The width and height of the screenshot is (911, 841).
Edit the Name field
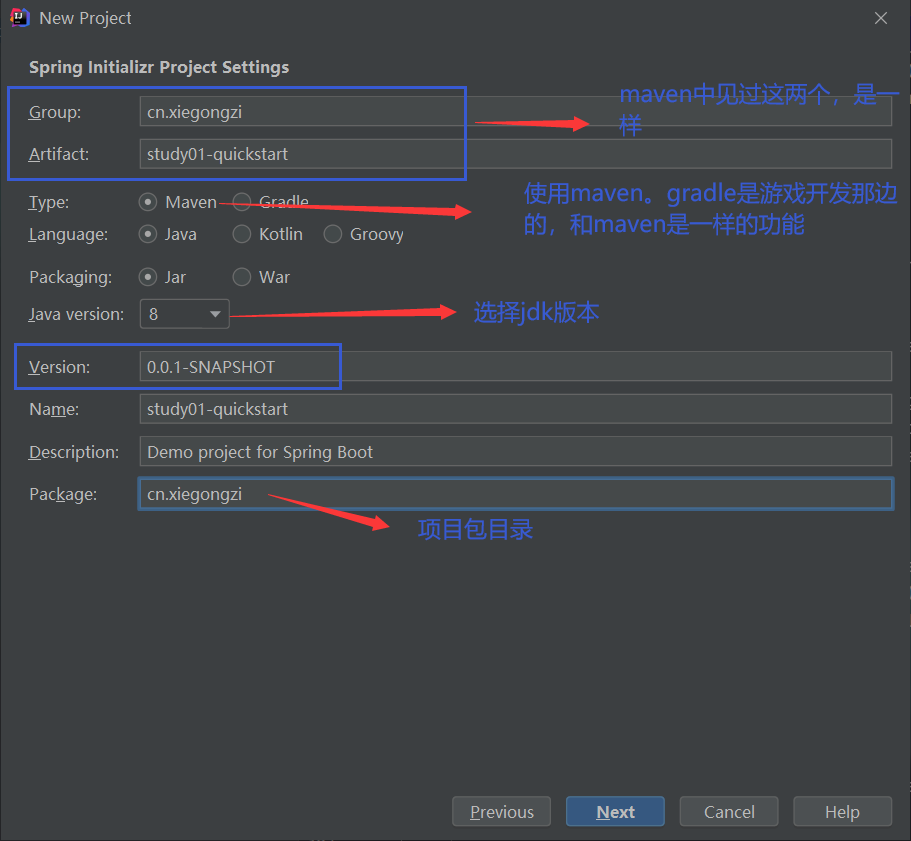(x=515, y=409)
